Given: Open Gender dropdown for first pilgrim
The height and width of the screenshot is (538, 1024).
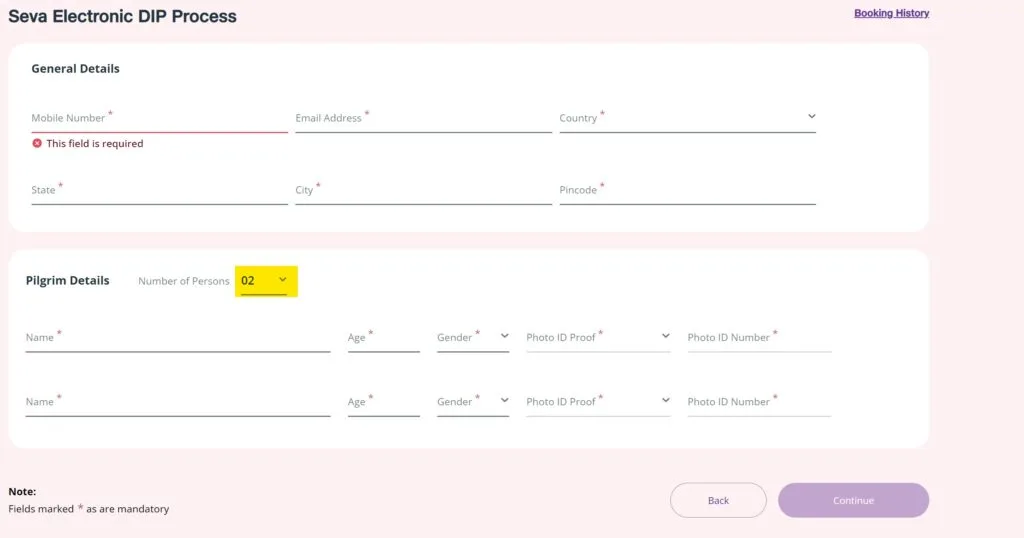Looking at the screenshot, I should coord(473,338).
